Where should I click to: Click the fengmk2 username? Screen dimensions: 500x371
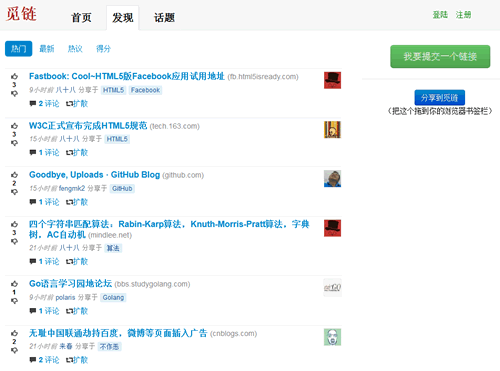(72, 188)
